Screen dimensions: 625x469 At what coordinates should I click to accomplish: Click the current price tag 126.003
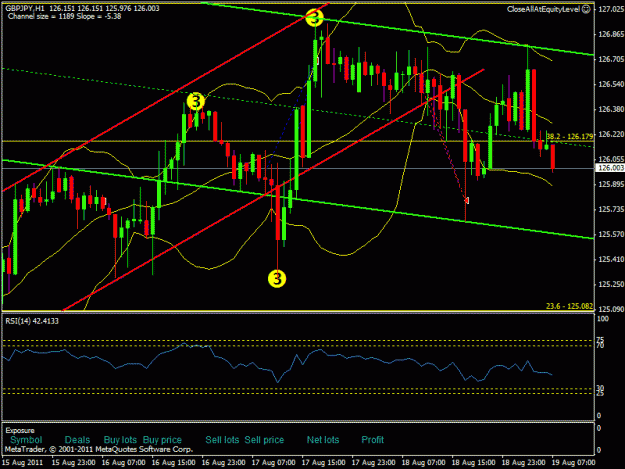pos(610,168)
